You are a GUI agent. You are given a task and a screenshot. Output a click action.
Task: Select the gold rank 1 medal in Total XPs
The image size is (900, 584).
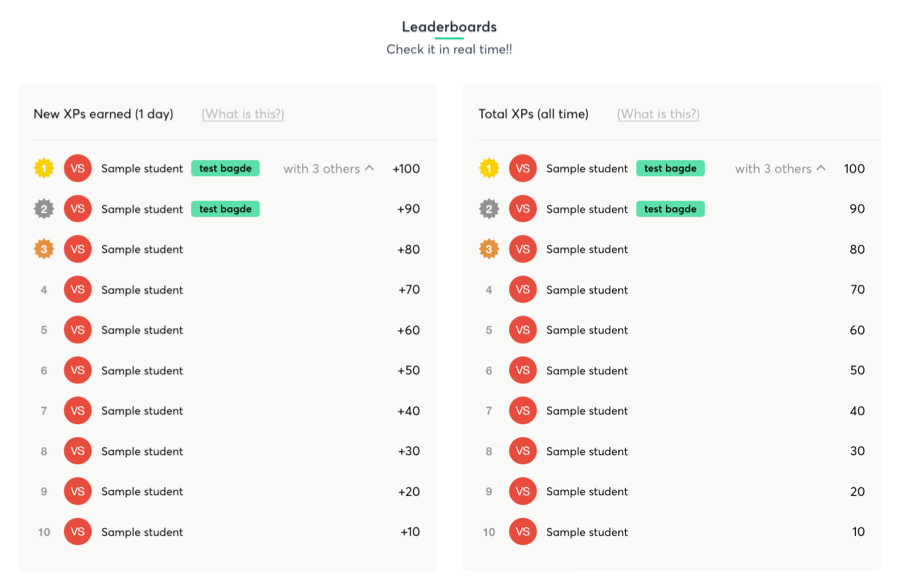pos(489,168)
